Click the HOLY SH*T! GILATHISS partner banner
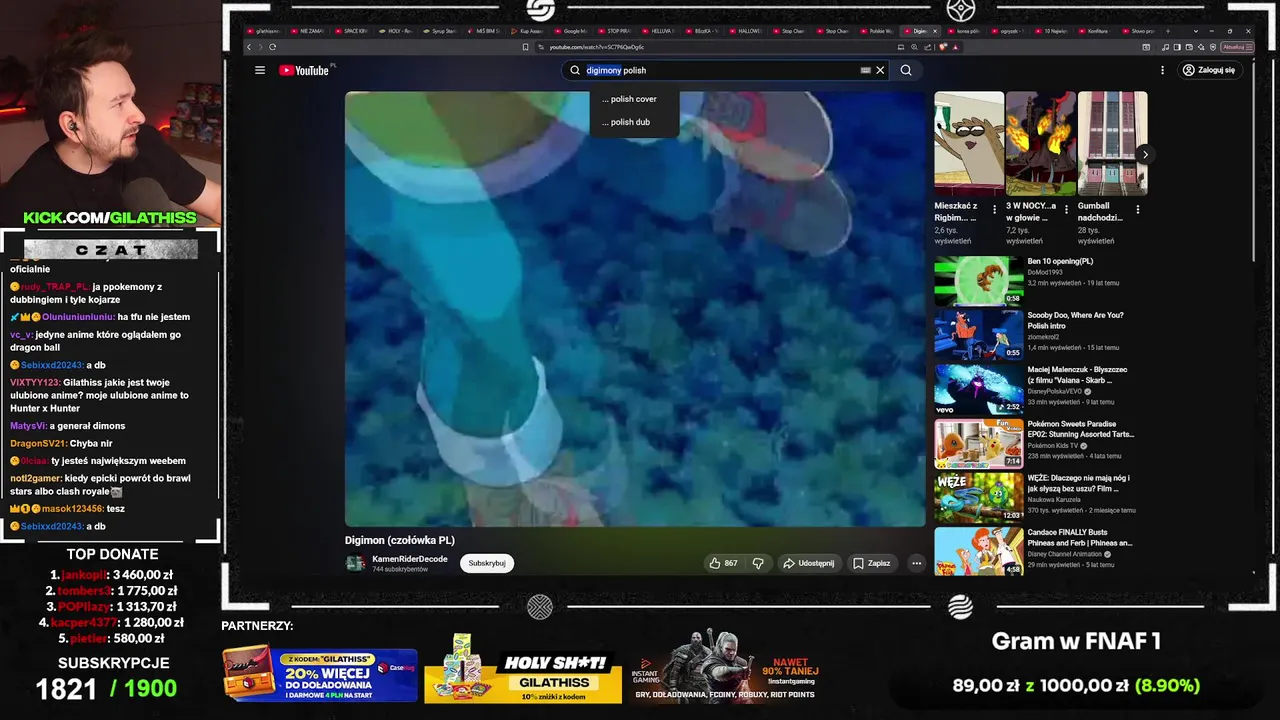 (x=523, y=669)
